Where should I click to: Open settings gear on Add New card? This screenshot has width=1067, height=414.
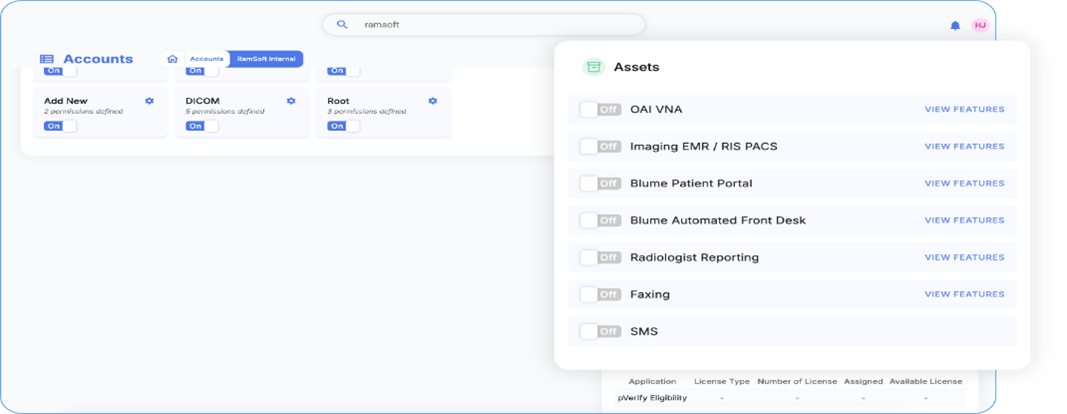(149, 101)
